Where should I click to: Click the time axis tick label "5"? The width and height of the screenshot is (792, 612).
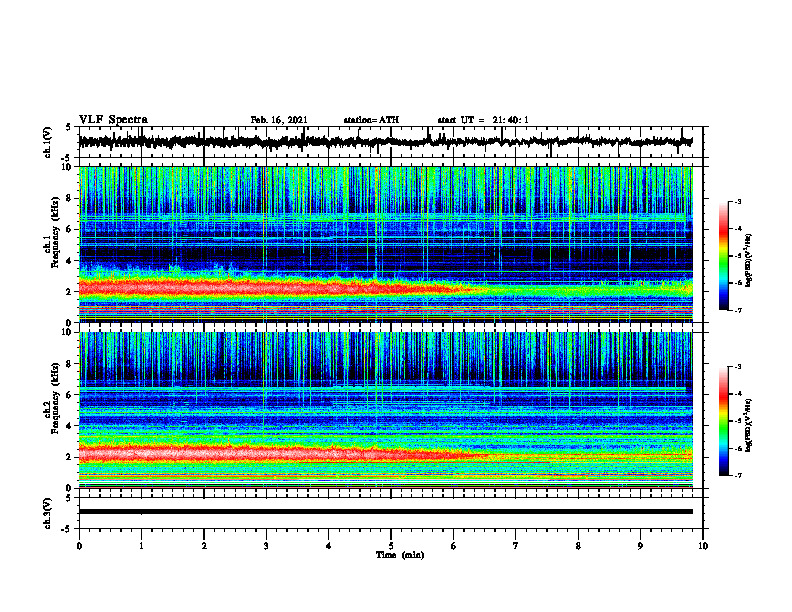pos(391,546)
